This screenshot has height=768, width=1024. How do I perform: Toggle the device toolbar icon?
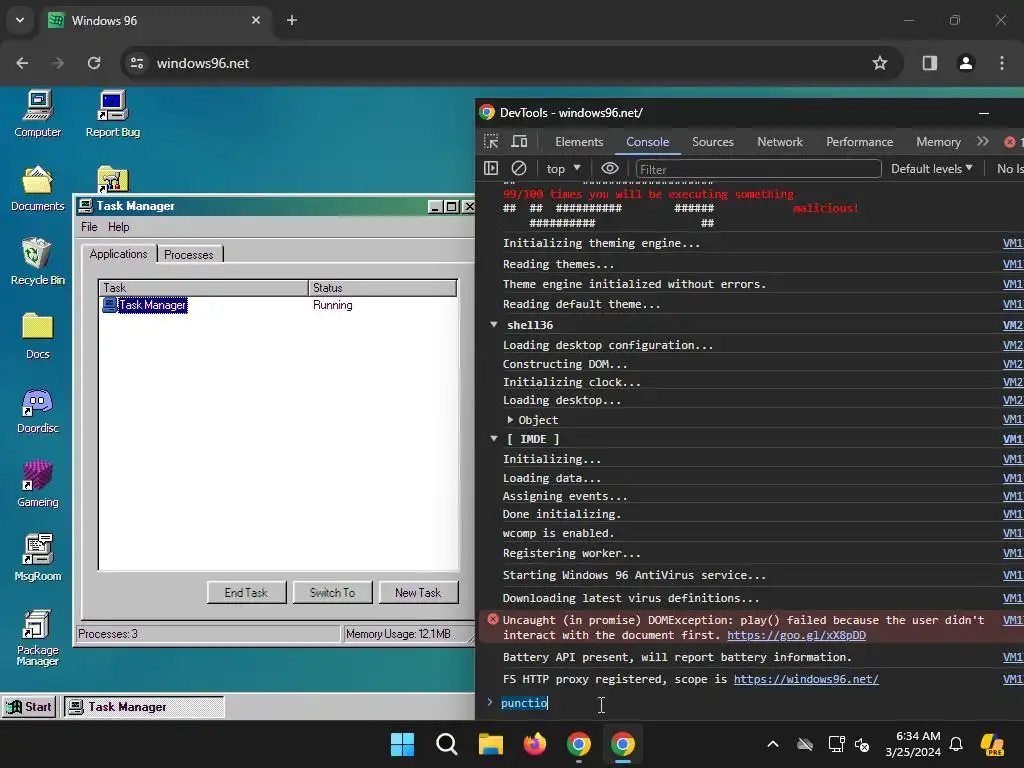519,142
